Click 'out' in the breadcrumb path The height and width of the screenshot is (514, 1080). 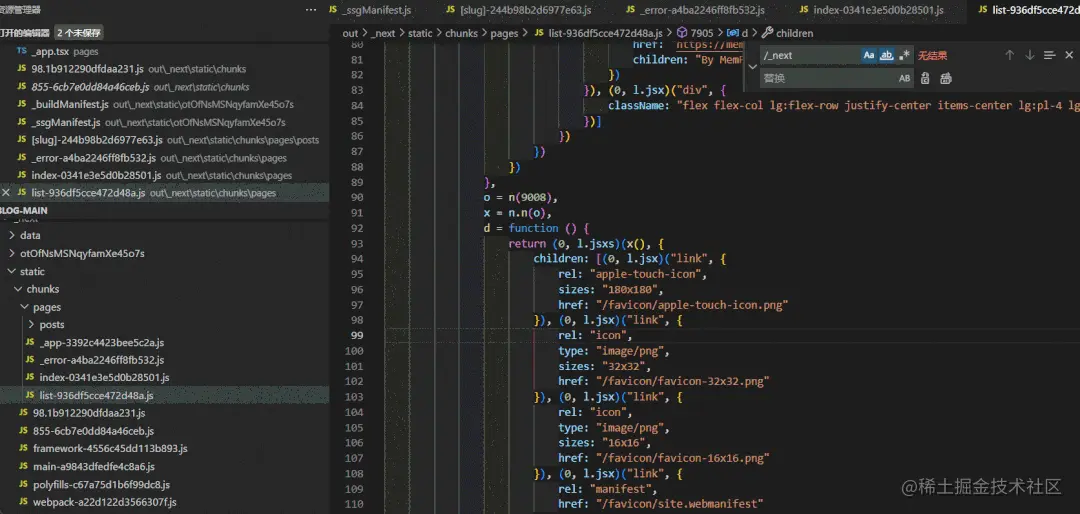coord(351,33)
